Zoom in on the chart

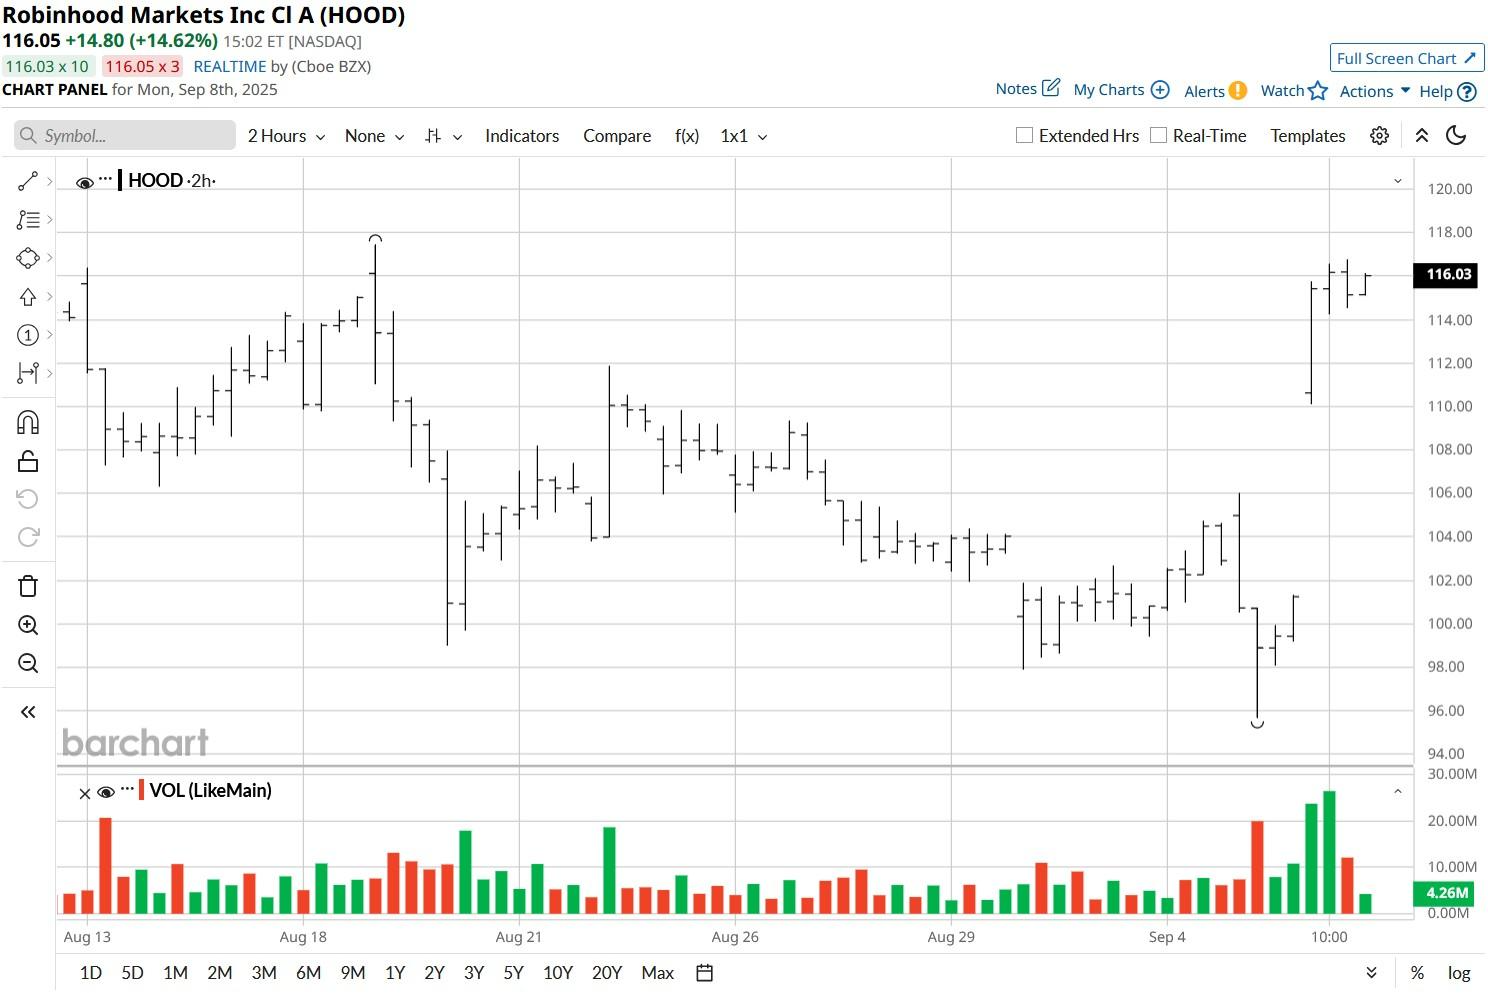(28, 625)
